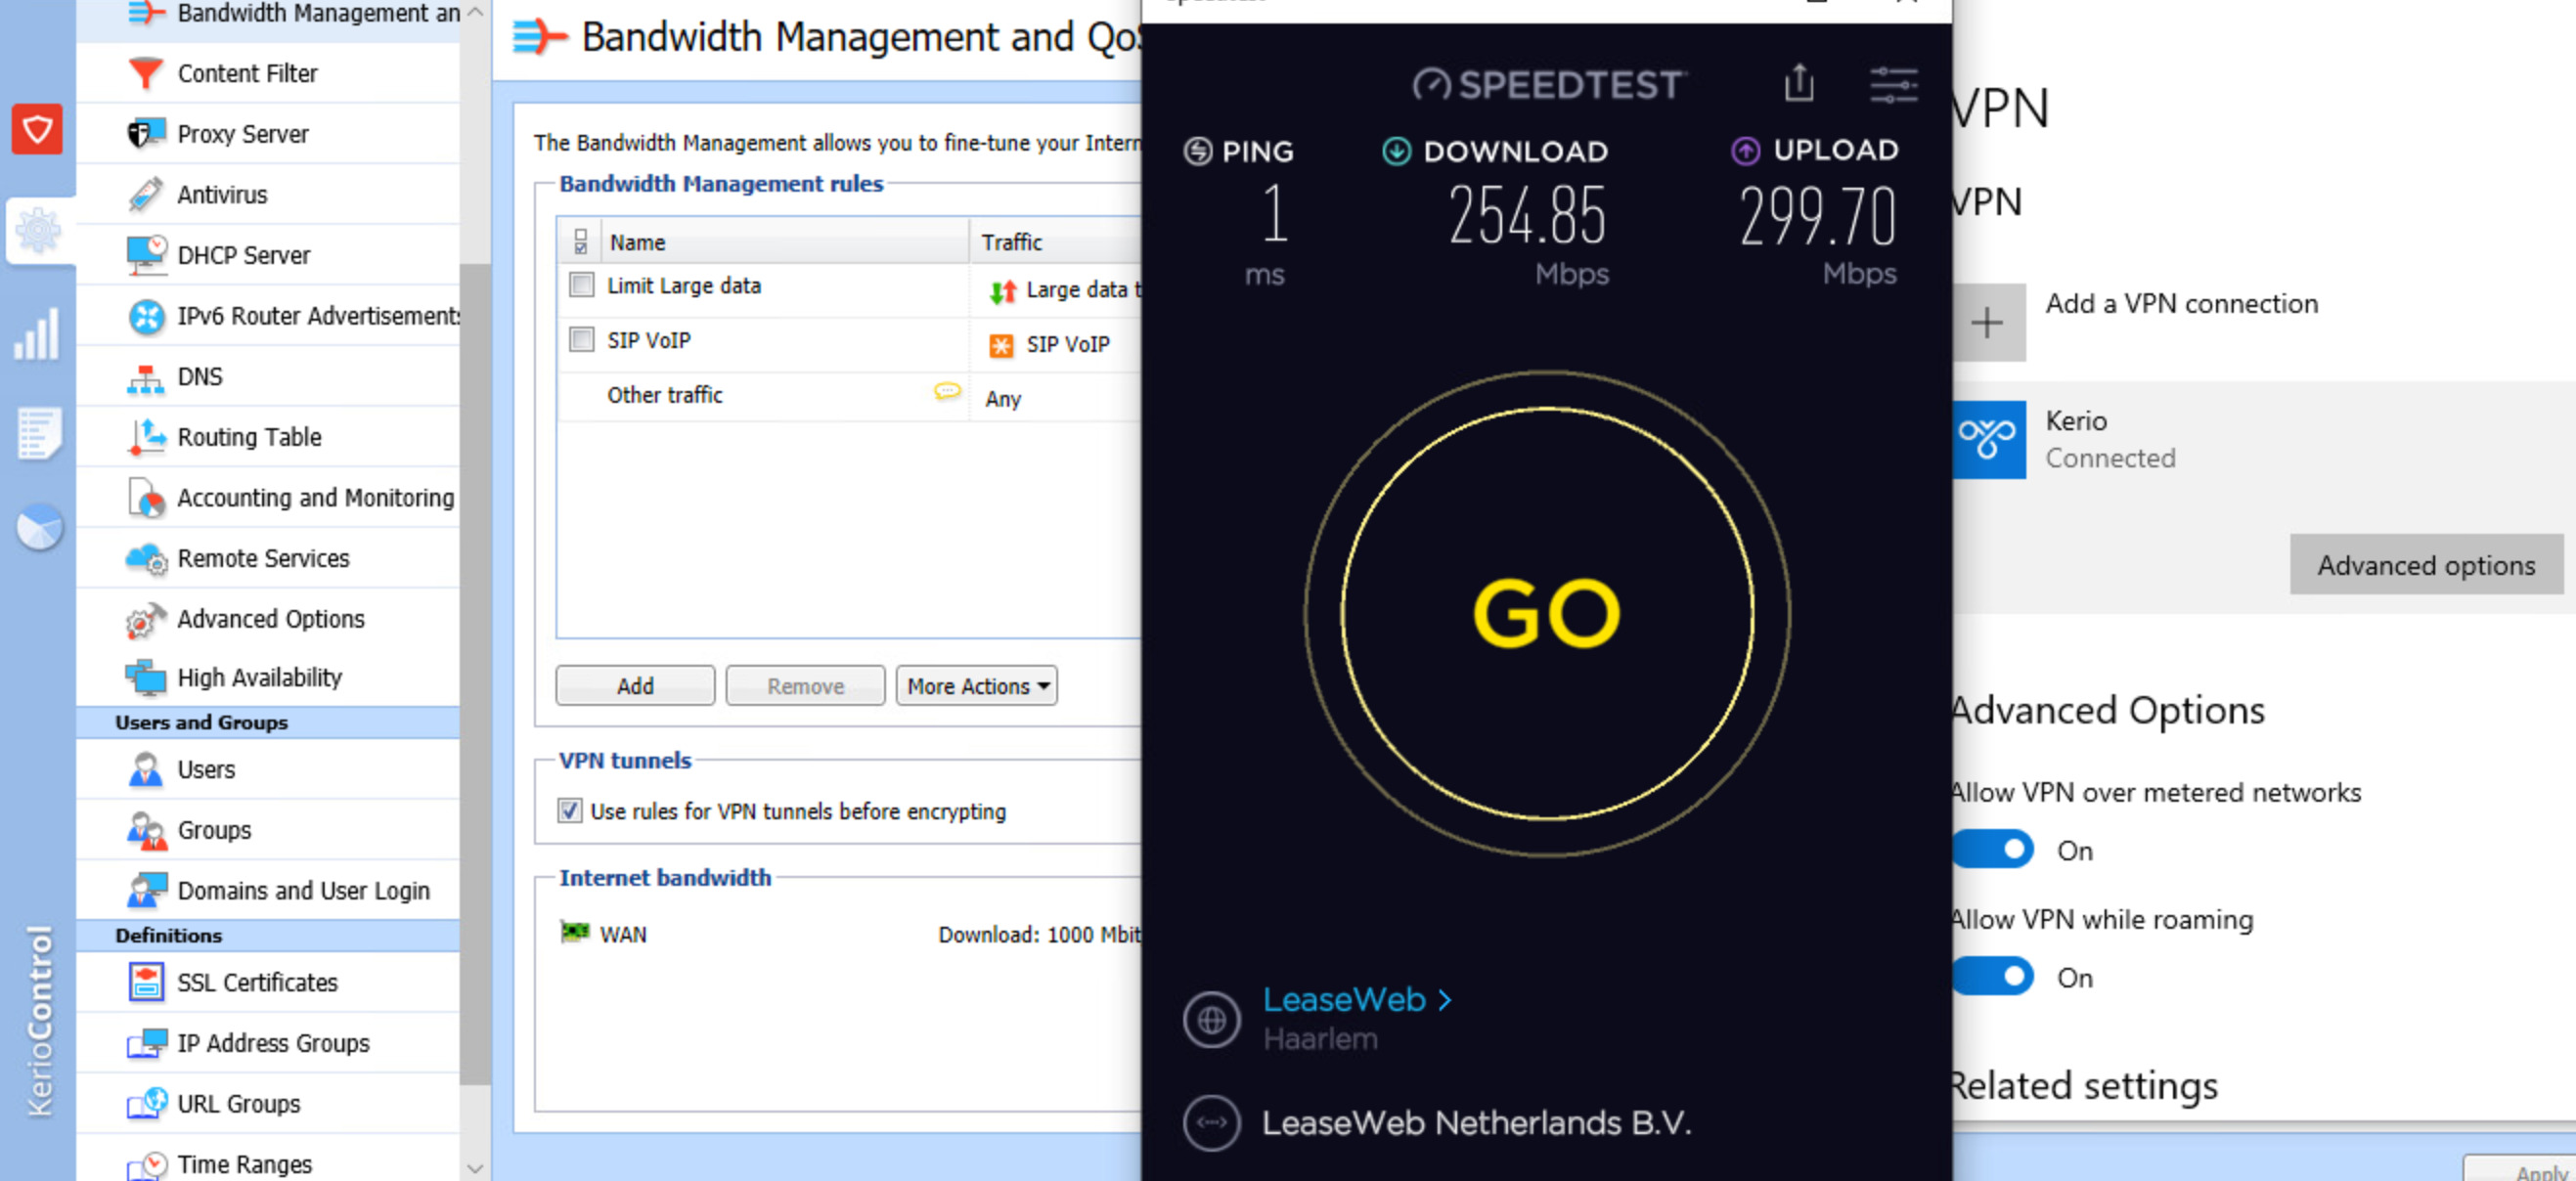Check the Limit Large data rule
The width and height of the screenshot is (2576, 1181).
pyautogui.click(x=581, y=285)
